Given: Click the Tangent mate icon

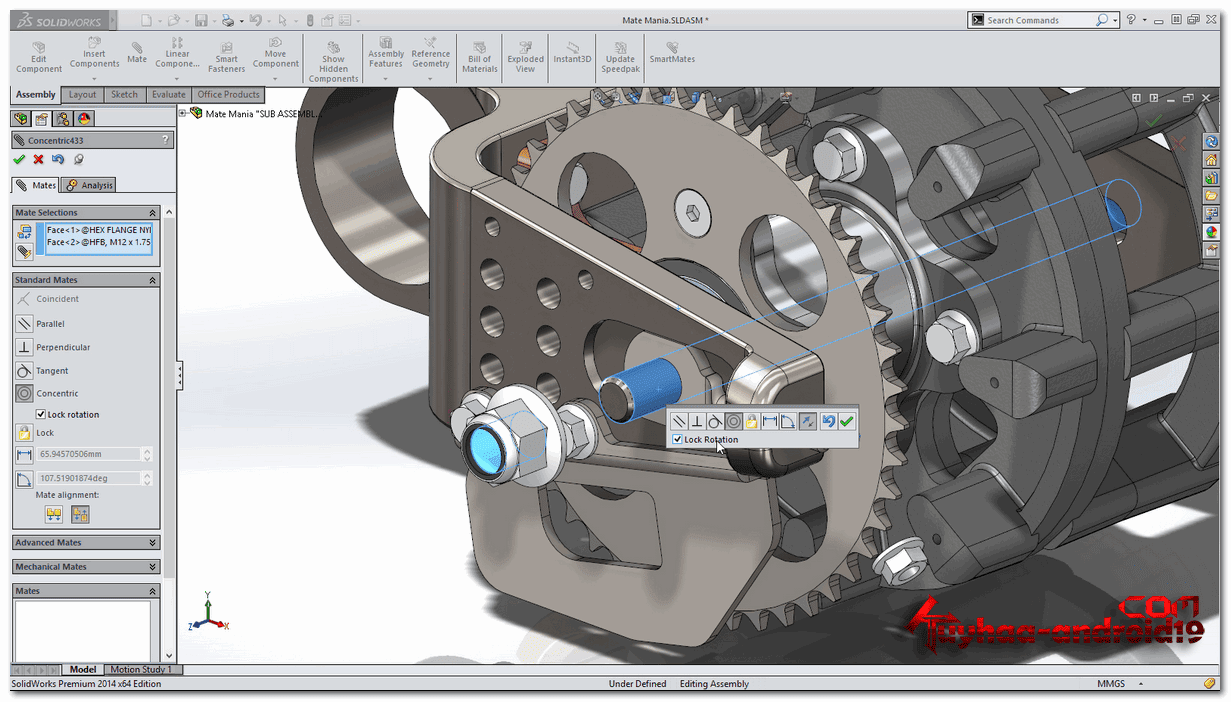Looking at the screenshot, I should (x=24, y=370).
